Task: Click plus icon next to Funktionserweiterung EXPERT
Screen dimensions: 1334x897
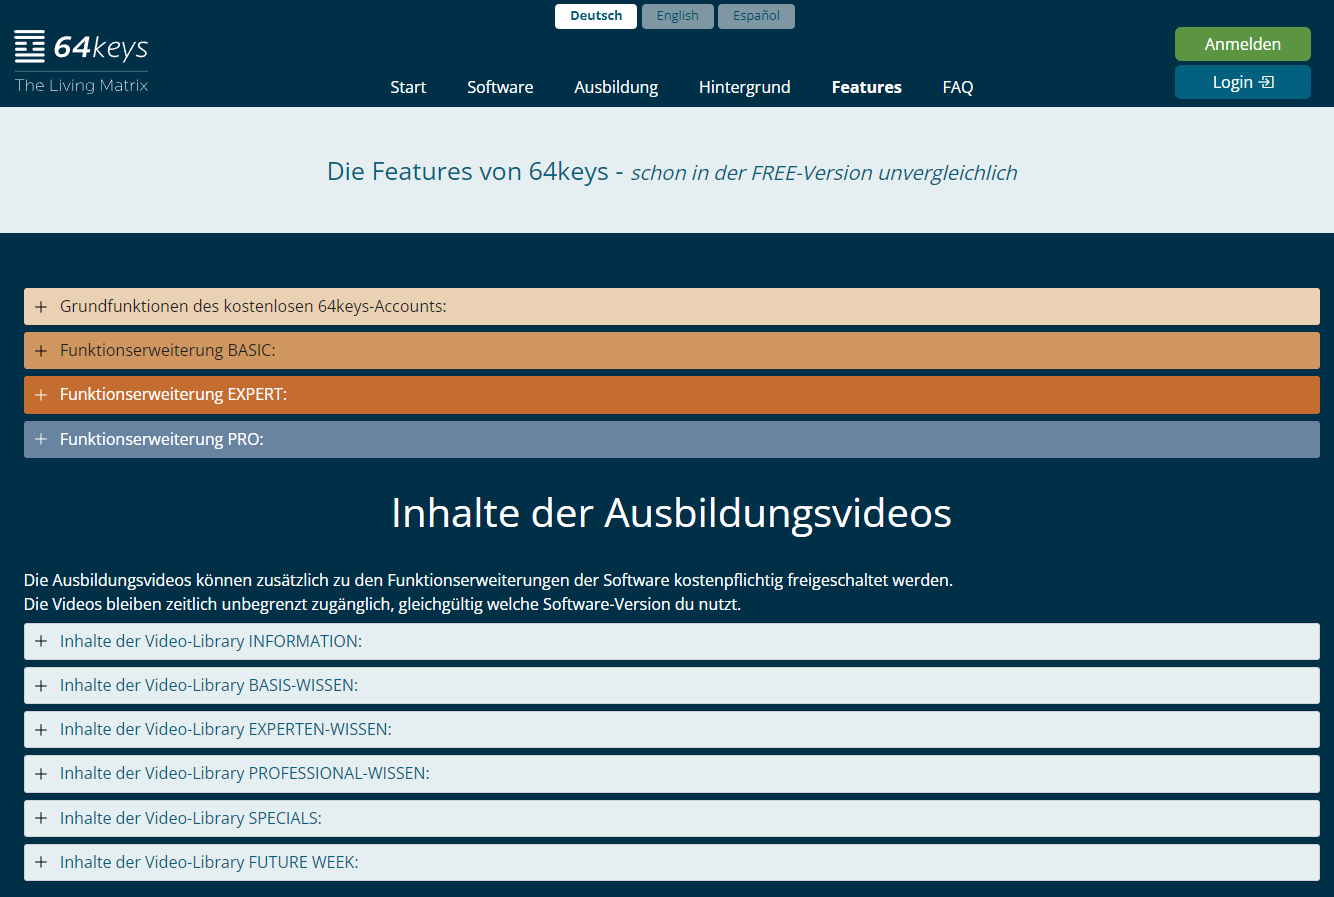Action: [41, 395]
